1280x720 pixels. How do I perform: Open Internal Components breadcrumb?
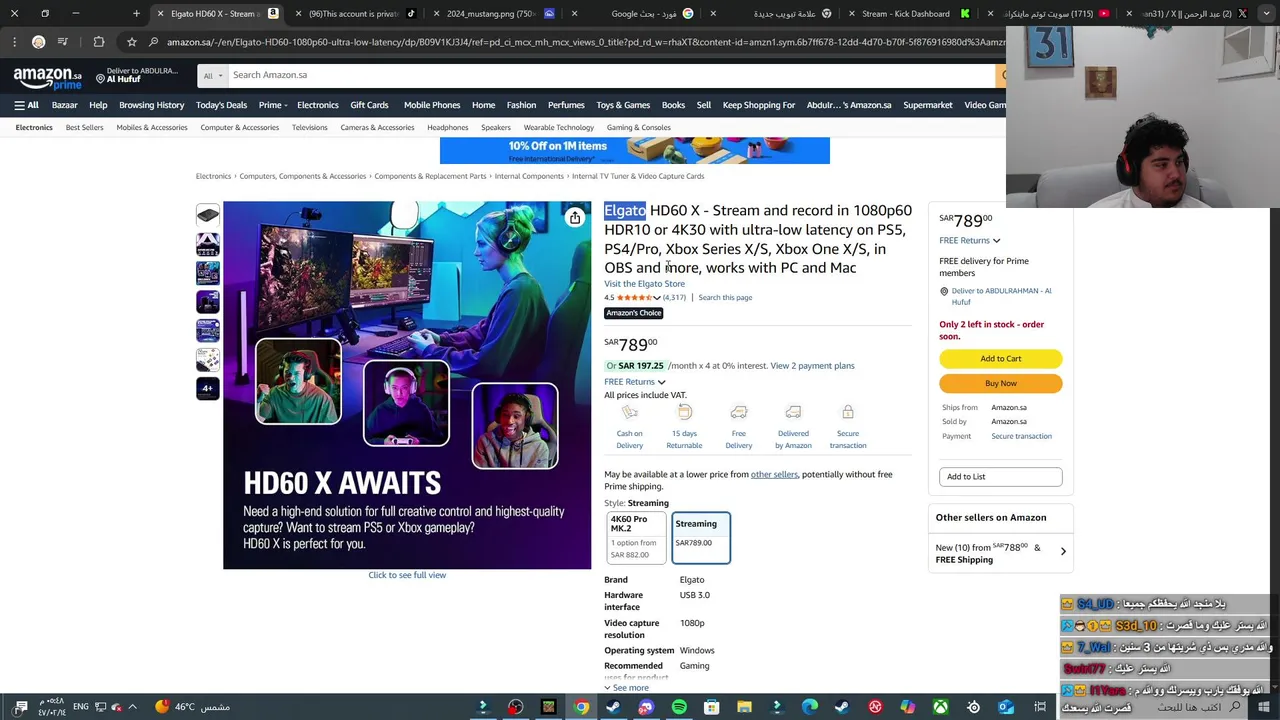coord(529,176)
